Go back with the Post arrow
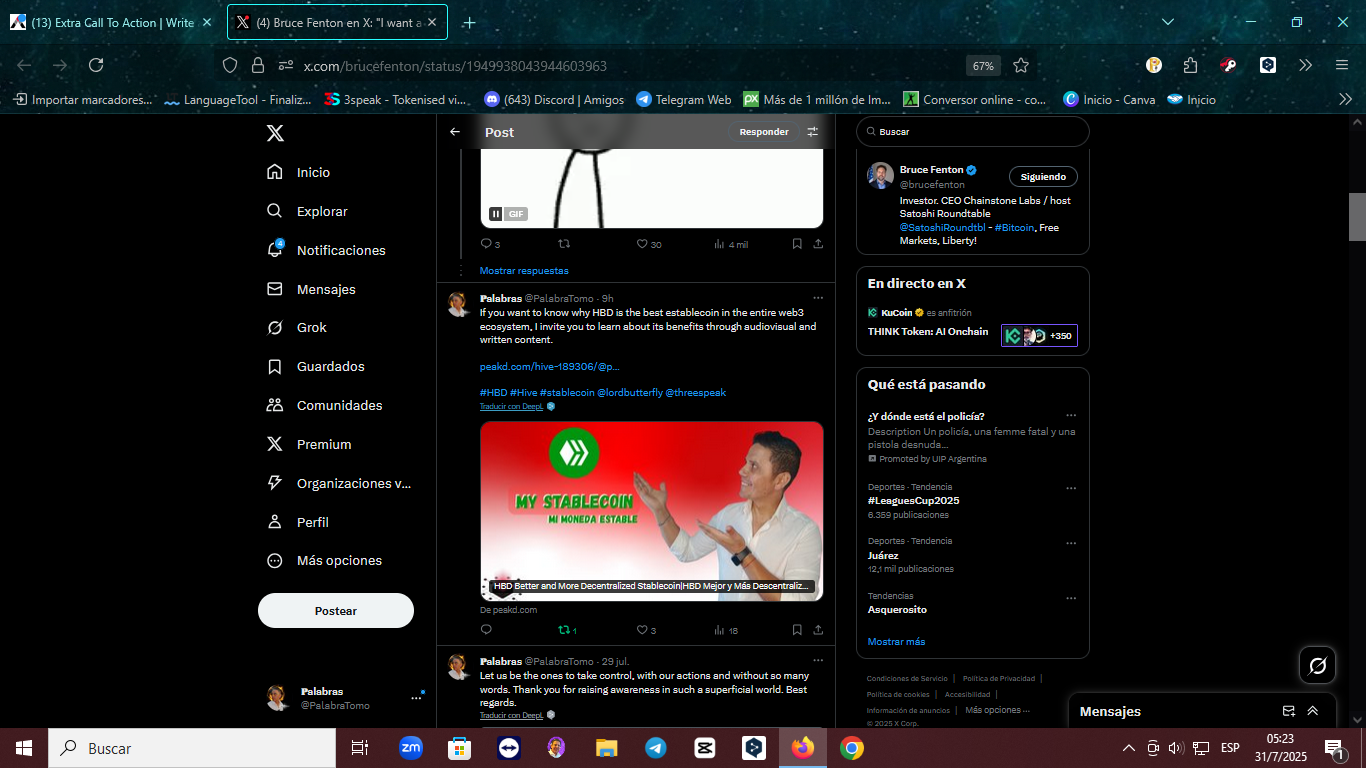Viewport: 1366px width, 768px height. tap(455, 132)
